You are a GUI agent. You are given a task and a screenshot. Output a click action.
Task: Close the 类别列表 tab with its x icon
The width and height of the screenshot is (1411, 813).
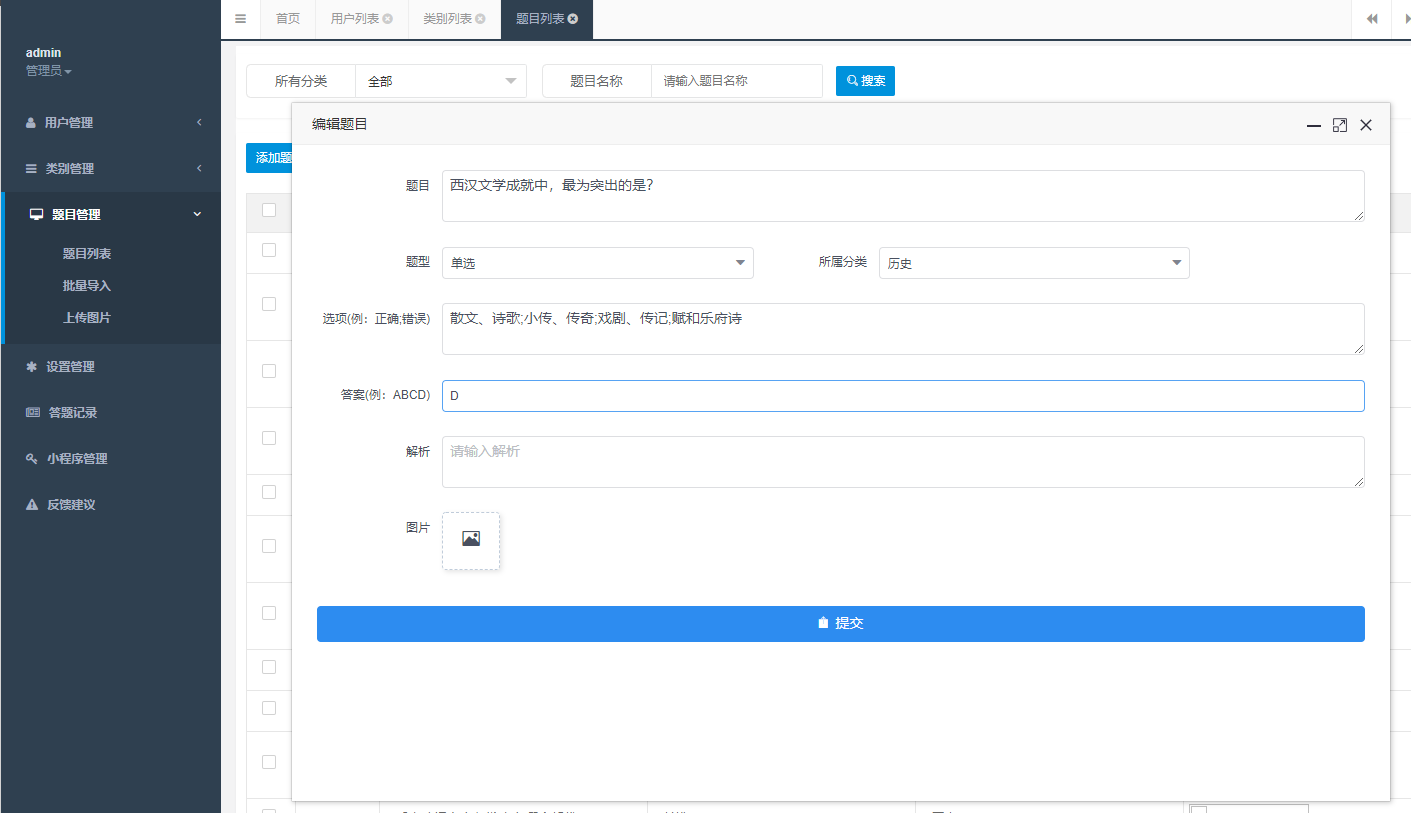pyautogui.click(x=480, y=19)
